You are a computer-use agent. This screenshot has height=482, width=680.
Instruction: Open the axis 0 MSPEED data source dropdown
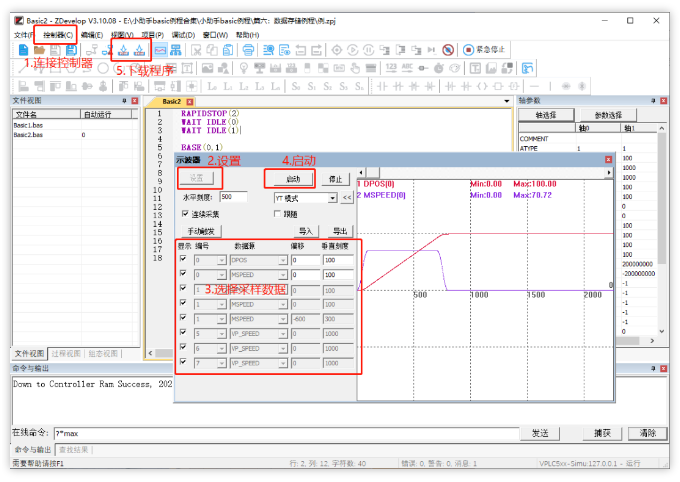(283, 275)
